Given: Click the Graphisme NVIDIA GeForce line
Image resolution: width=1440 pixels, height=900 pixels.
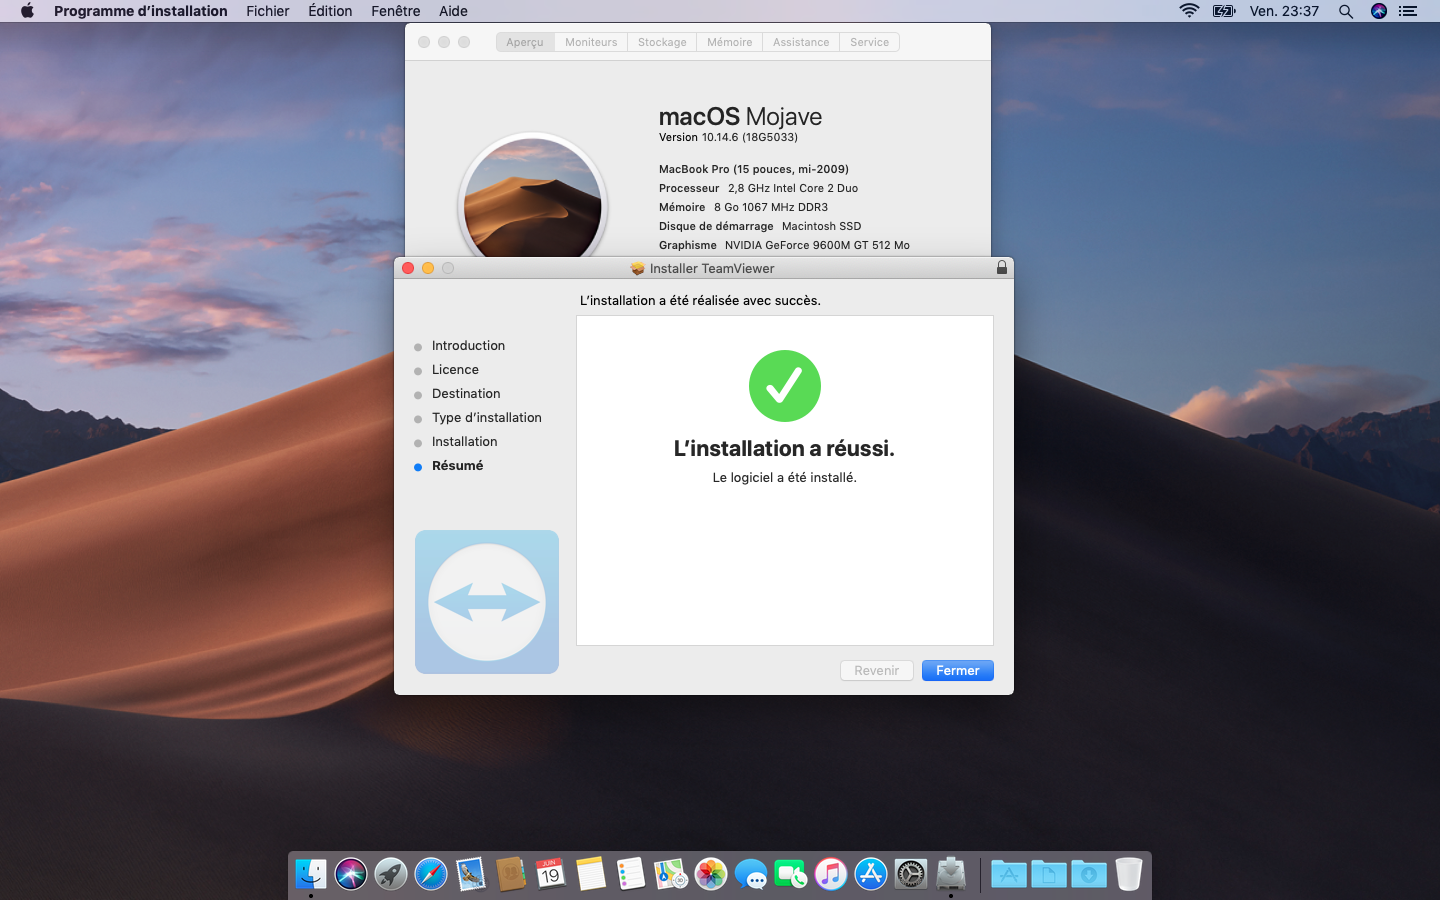Looking at the screenshot, I should coord(784,245).
